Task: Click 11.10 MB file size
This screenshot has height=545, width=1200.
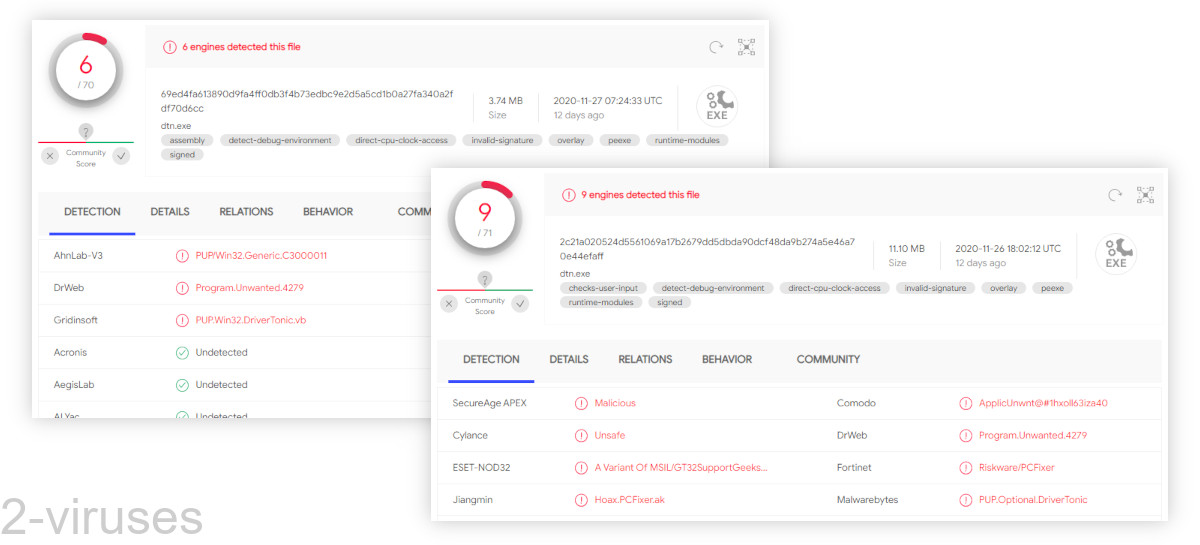Action: click(x=907, y=249)
